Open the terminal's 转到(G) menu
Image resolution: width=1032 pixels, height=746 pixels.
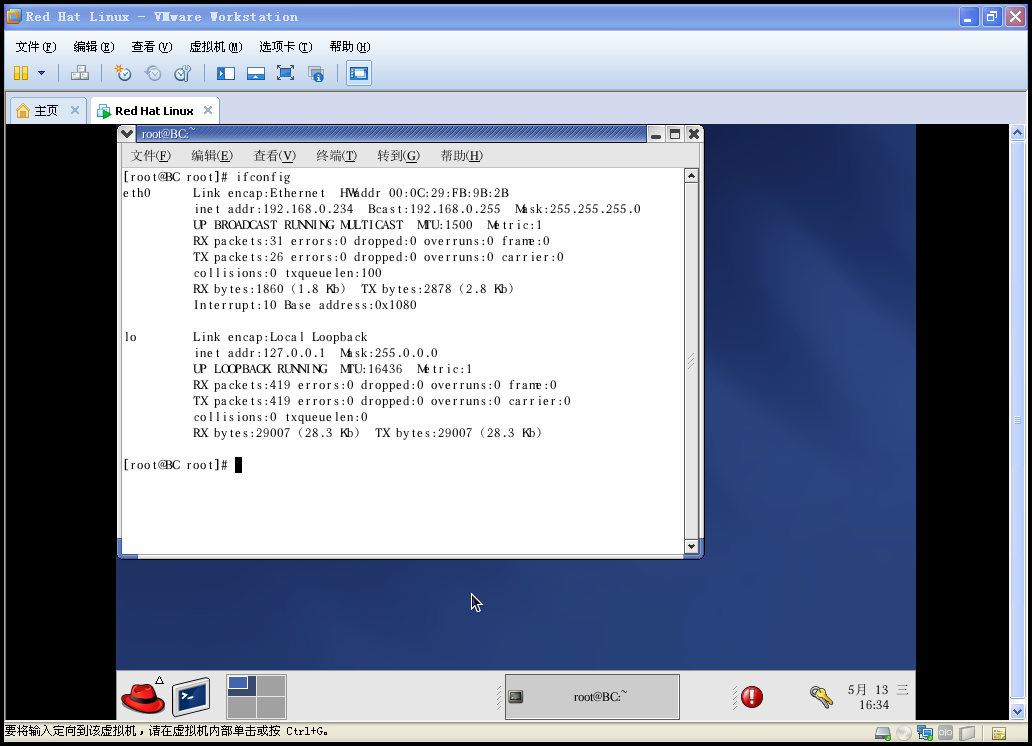pyautogui.click(x=398, y=155)
